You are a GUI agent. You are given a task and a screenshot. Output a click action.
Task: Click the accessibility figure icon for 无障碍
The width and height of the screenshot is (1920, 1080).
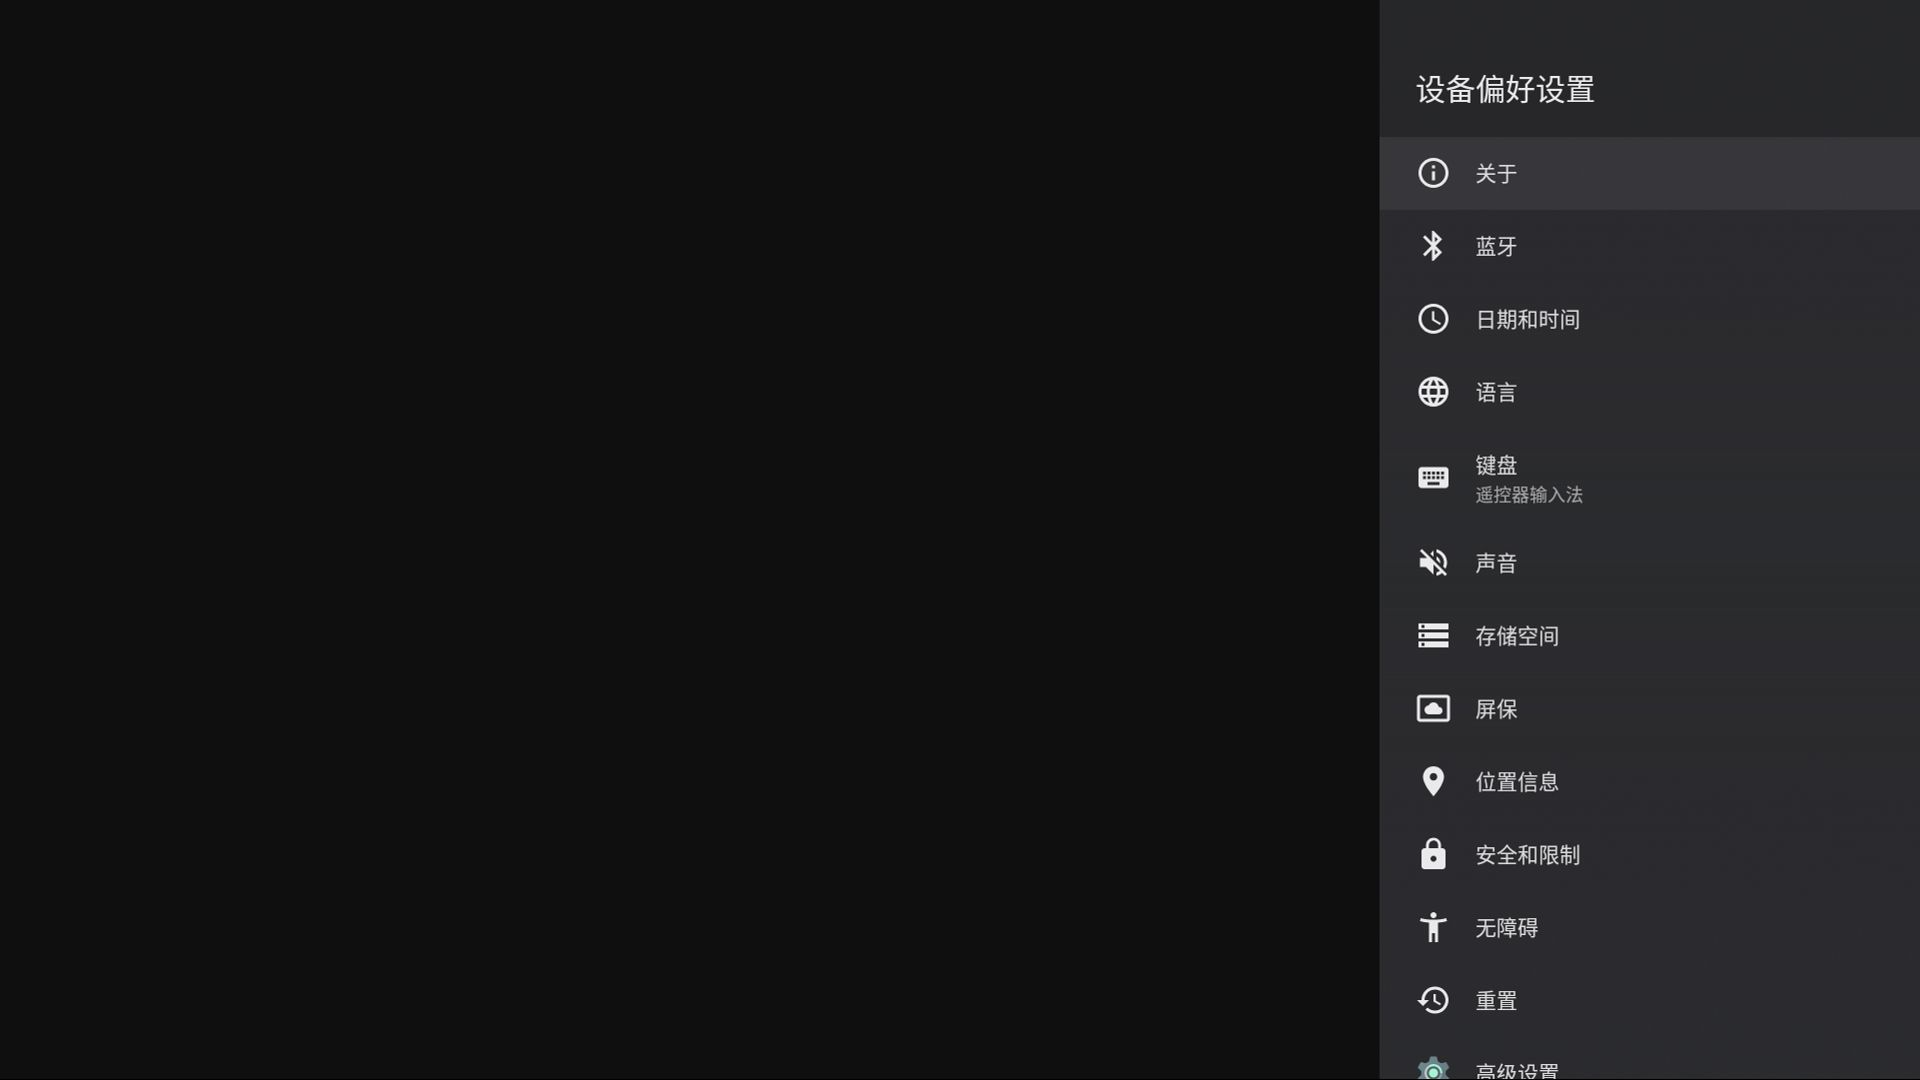pos(1433,927)
